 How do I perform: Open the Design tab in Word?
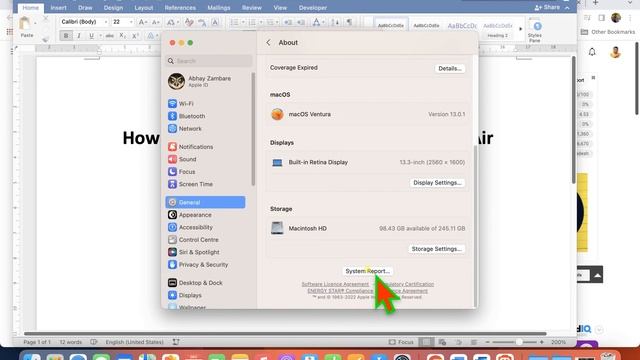pyautogui.click(x=113, y=8)
